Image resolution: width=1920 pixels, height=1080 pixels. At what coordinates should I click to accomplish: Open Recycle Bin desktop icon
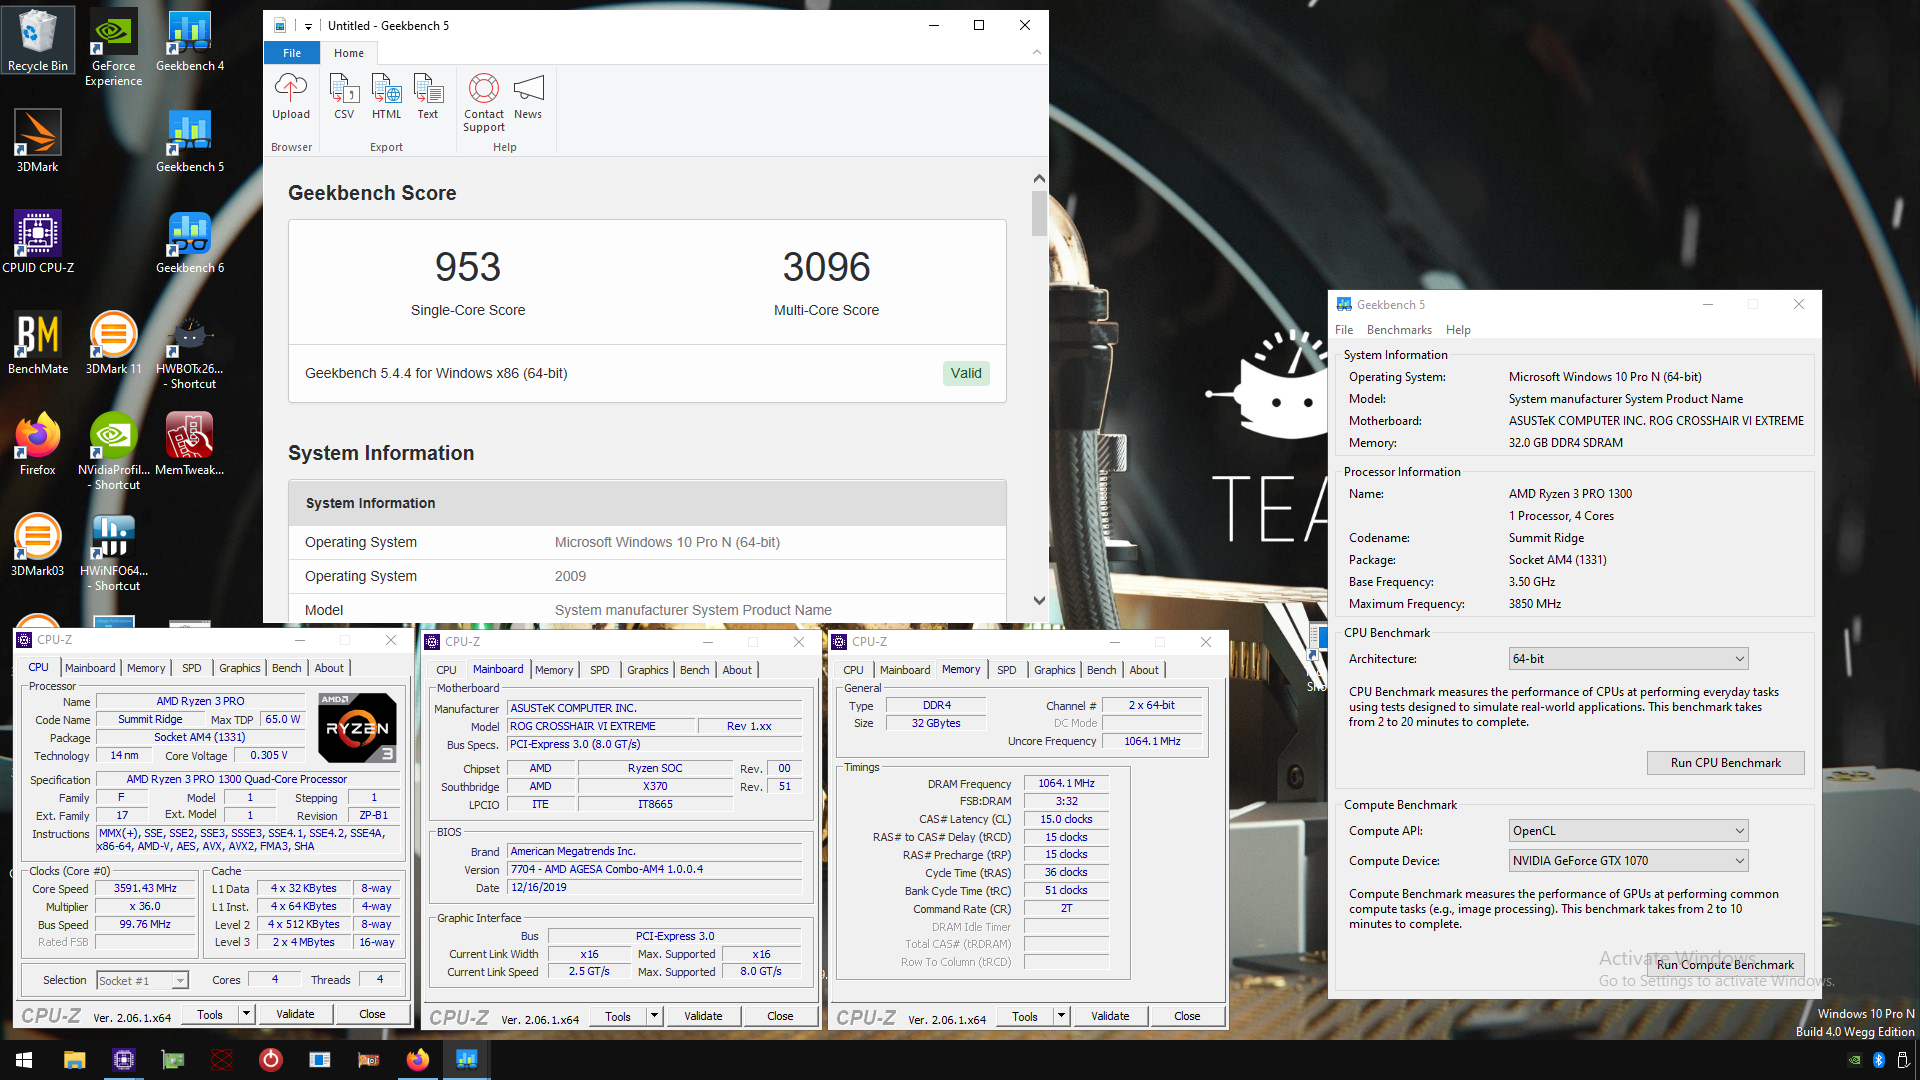pyautogui.click(x=38, y=41)
